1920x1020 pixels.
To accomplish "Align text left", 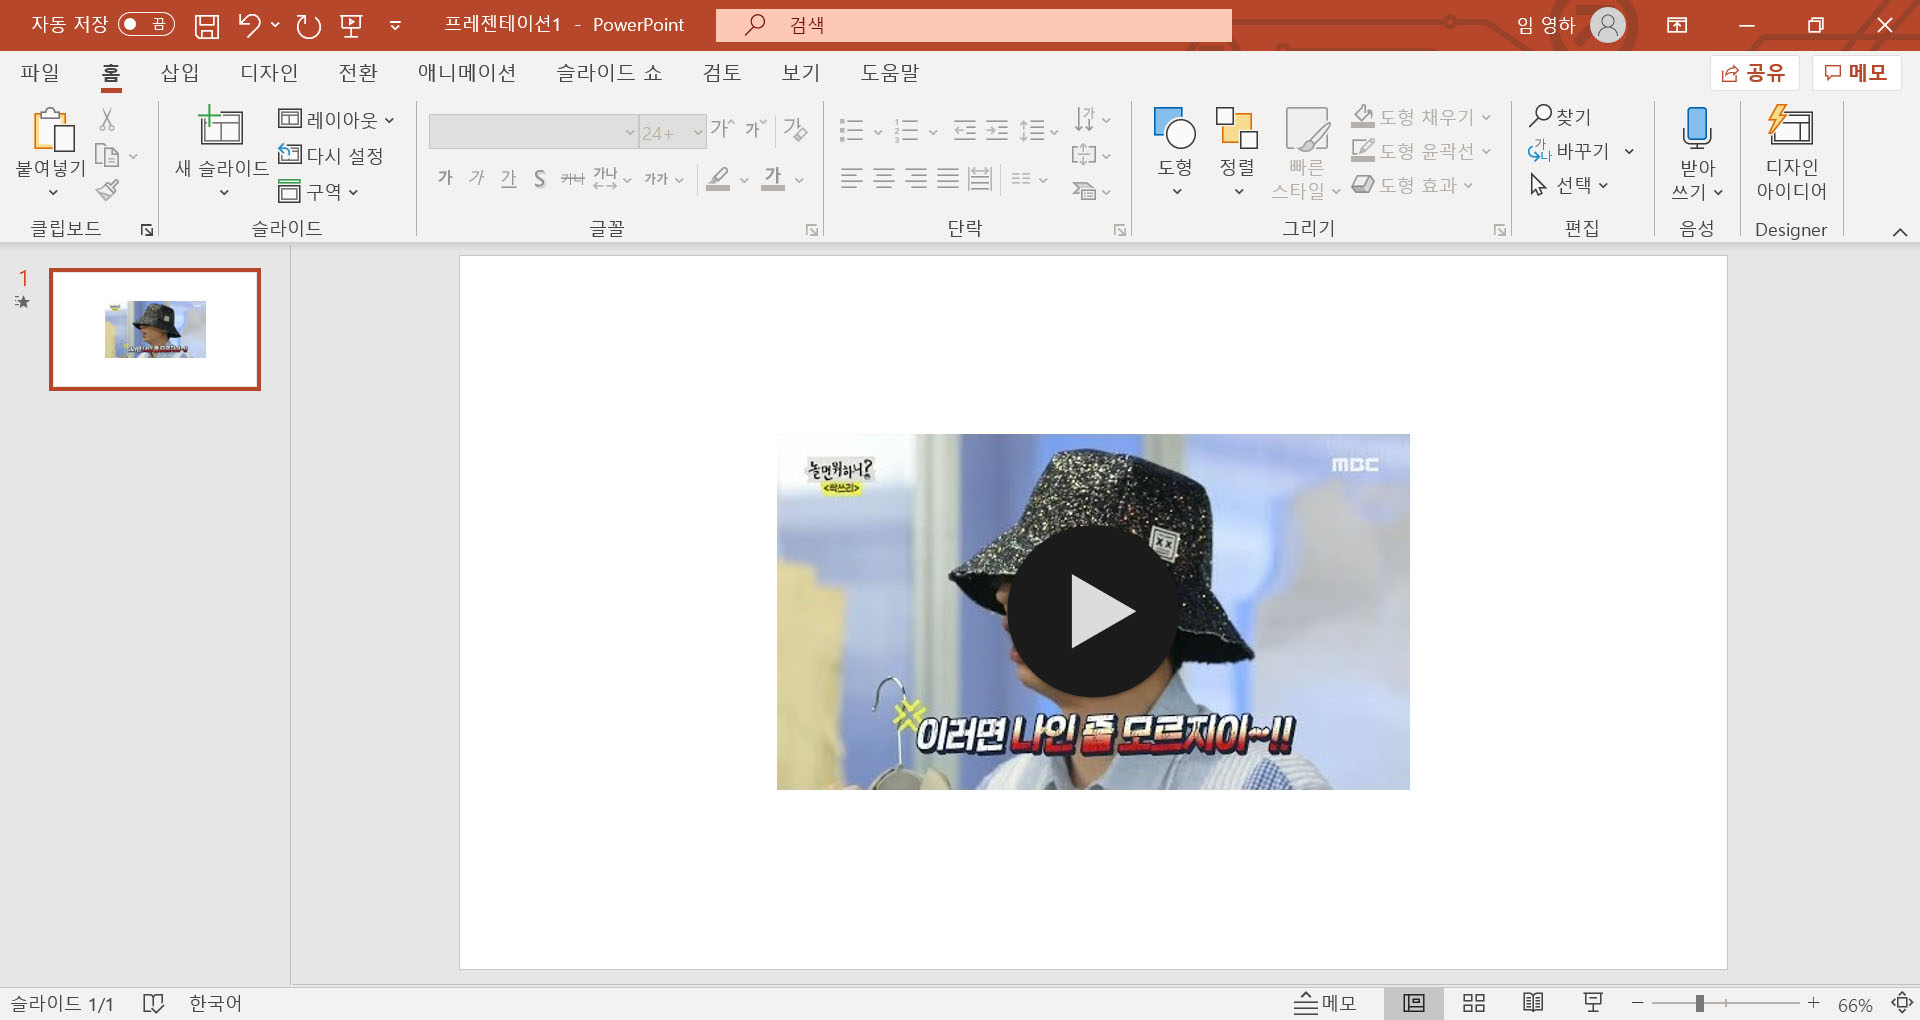I will [851, 178].
